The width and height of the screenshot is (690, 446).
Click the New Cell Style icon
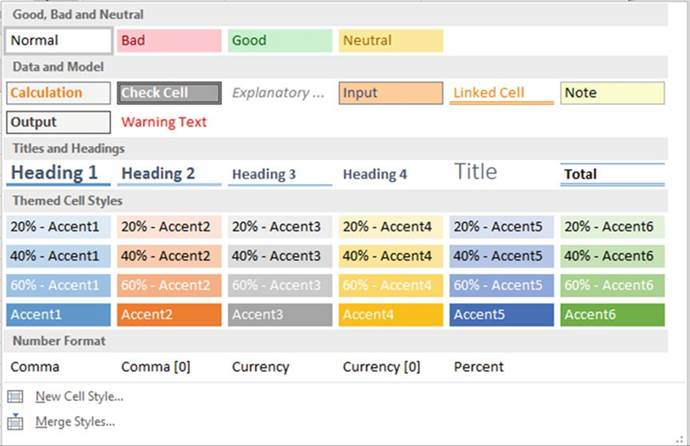click(15, 397)
